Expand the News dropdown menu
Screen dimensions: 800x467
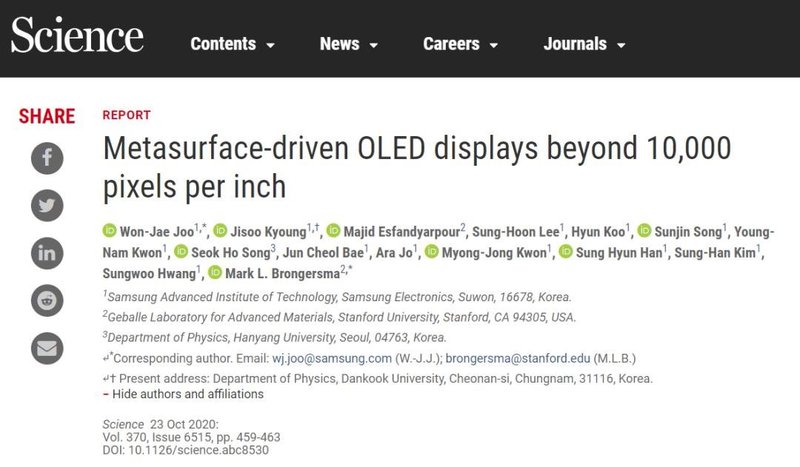click(348, 45)
